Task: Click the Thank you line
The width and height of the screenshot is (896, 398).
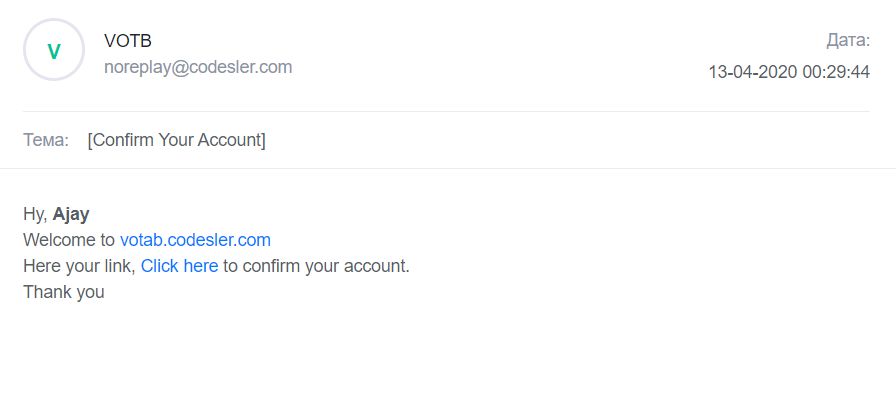Action: (64, 292)
